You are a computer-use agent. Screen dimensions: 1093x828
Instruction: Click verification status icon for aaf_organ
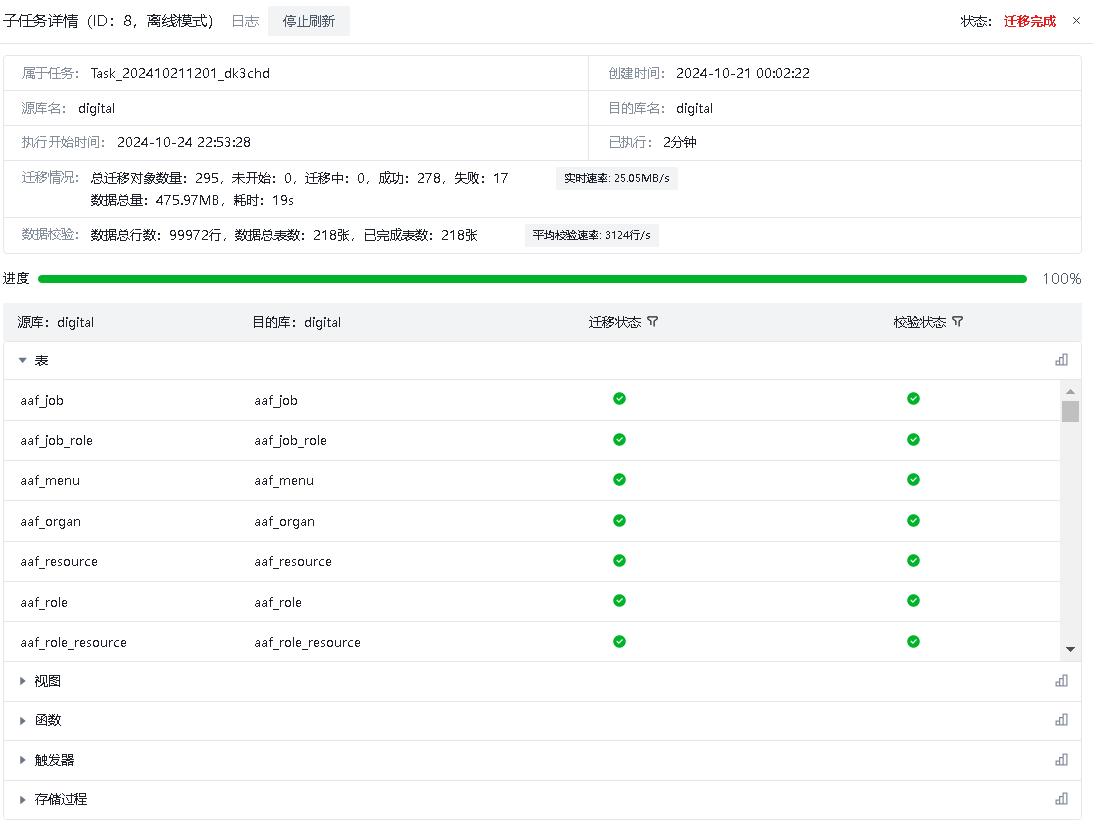pos(913,521)
